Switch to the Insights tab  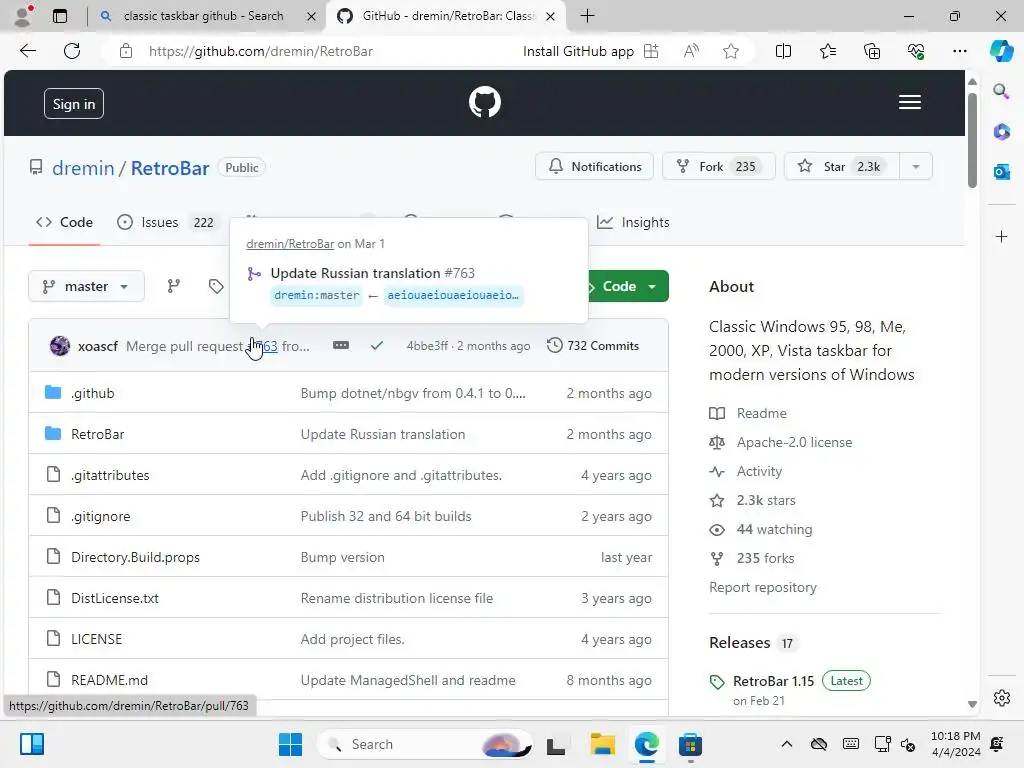(633, 222)
